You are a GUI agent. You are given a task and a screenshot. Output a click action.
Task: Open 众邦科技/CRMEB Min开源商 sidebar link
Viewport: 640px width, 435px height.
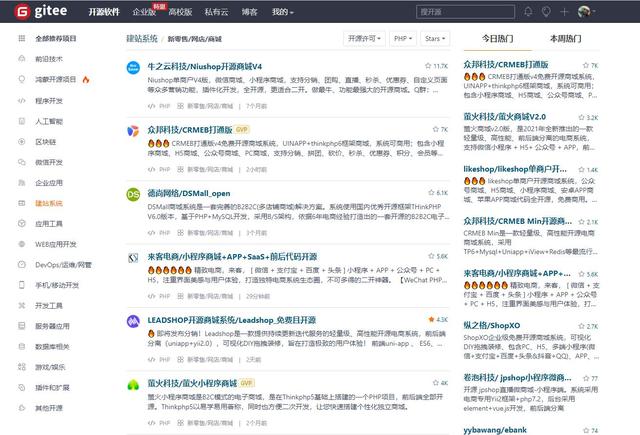[517, 221]
